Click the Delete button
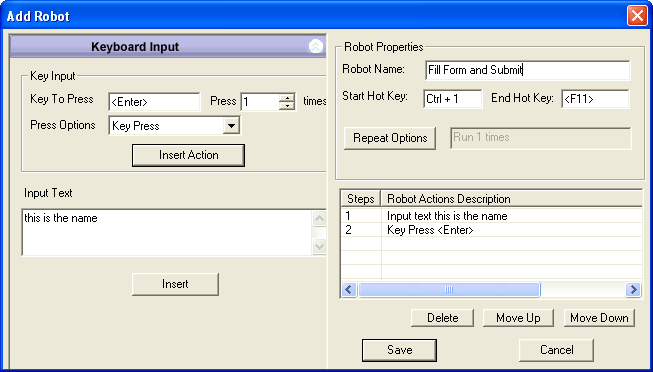 [x=442, y=318]
